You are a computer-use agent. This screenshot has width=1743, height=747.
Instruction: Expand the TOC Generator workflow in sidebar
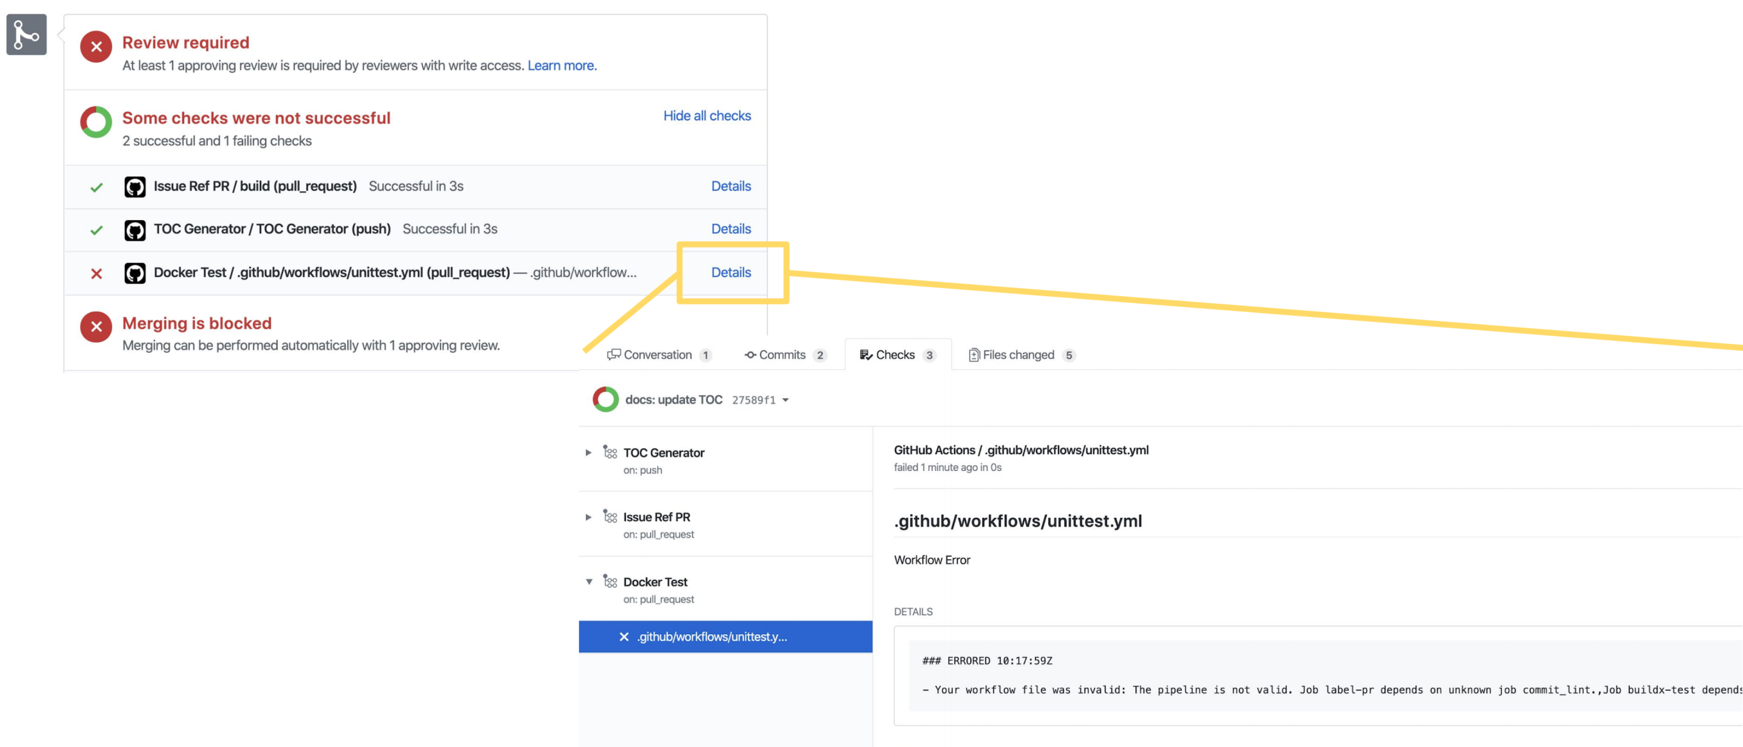pos(588,453)
